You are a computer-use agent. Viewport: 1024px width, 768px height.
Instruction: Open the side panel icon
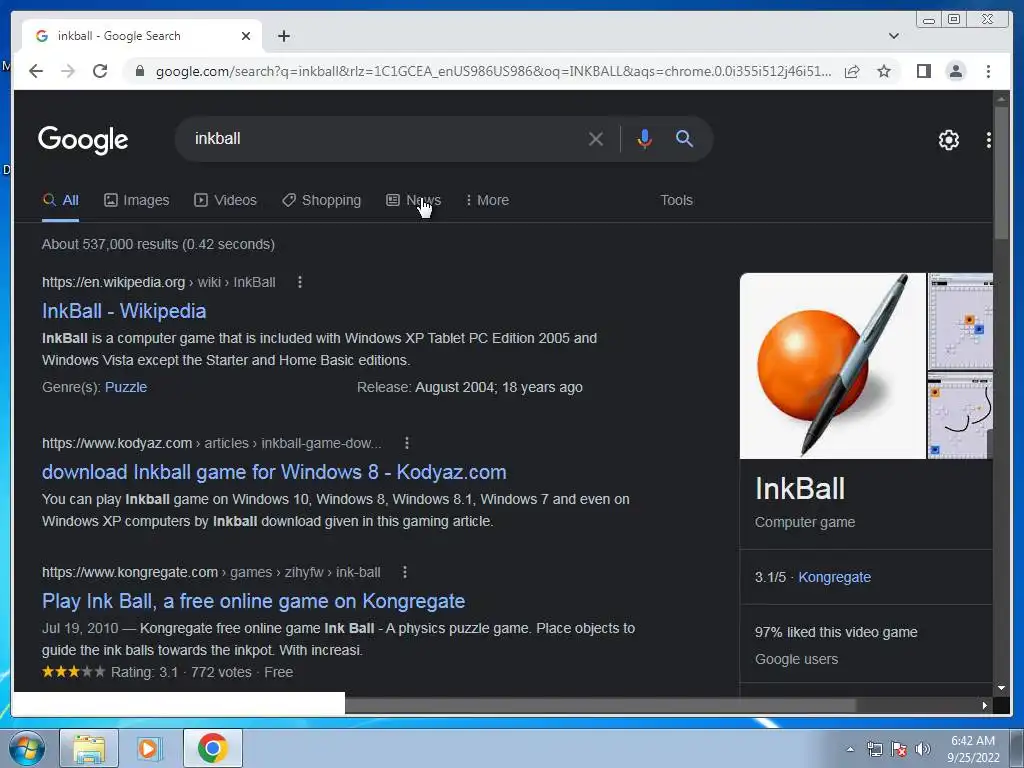923,71
